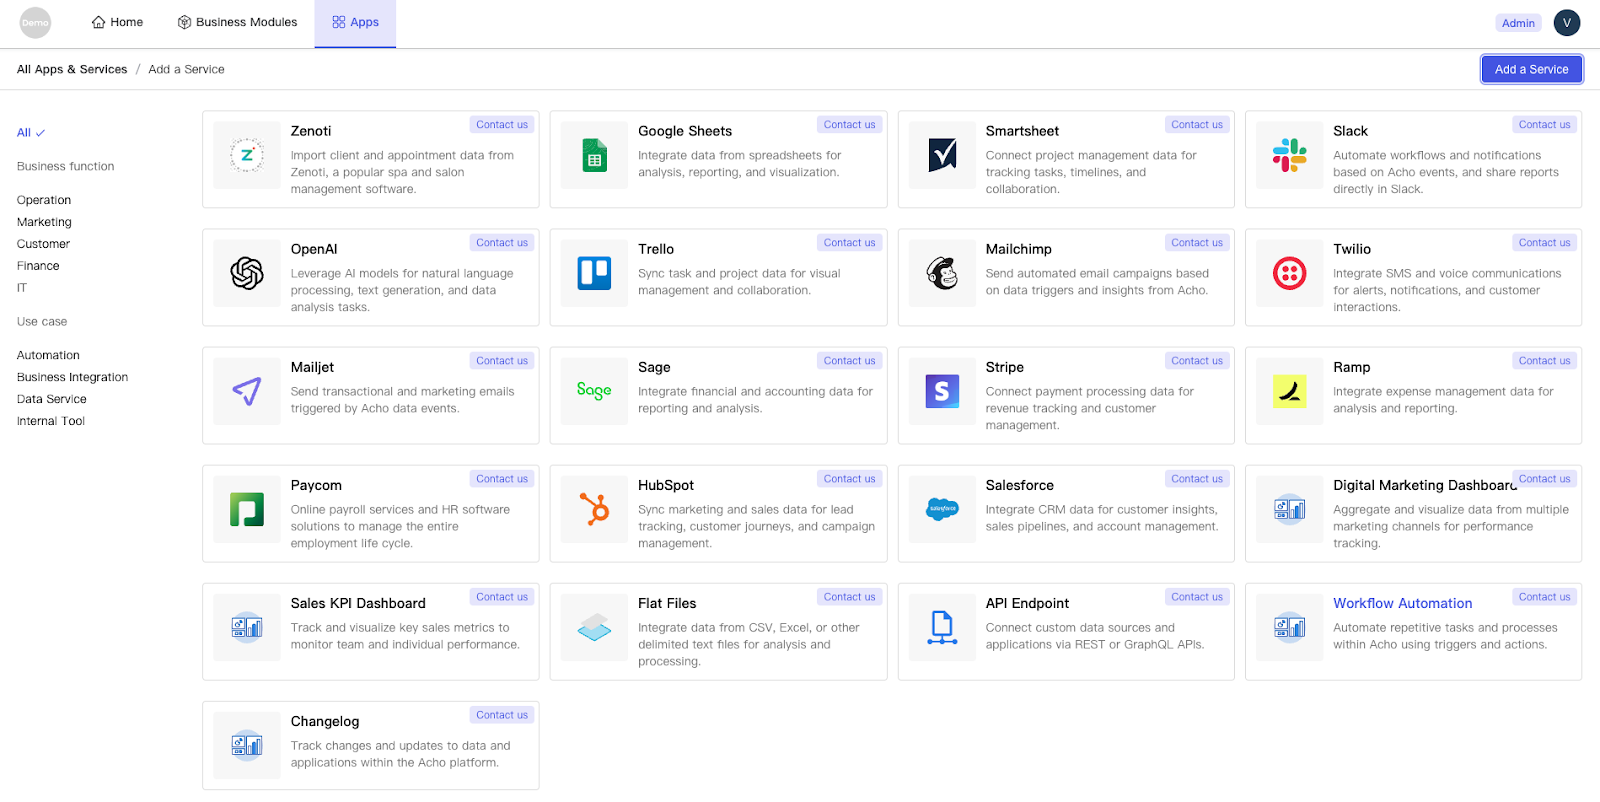Filter by Customer business function

coord(43,244)
